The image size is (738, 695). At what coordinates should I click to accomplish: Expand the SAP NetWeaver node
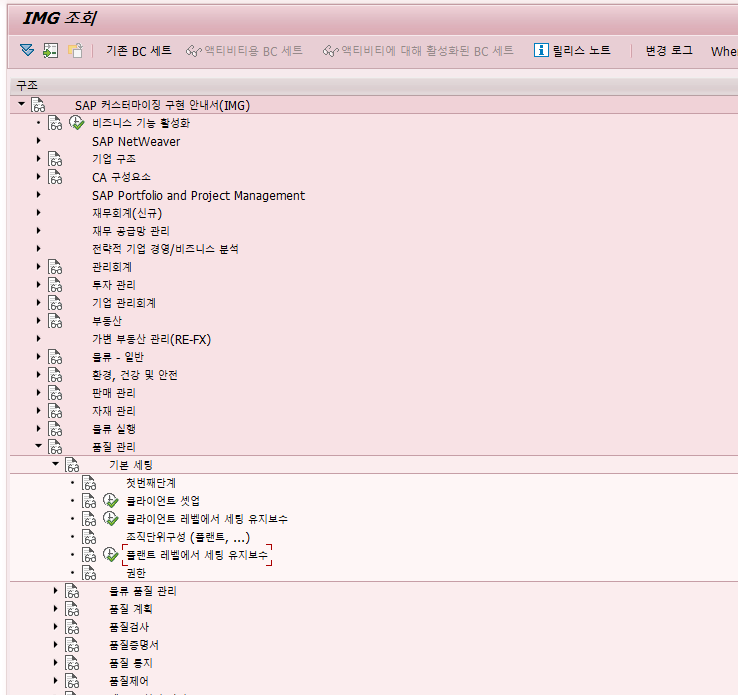(x=39, y=141)
